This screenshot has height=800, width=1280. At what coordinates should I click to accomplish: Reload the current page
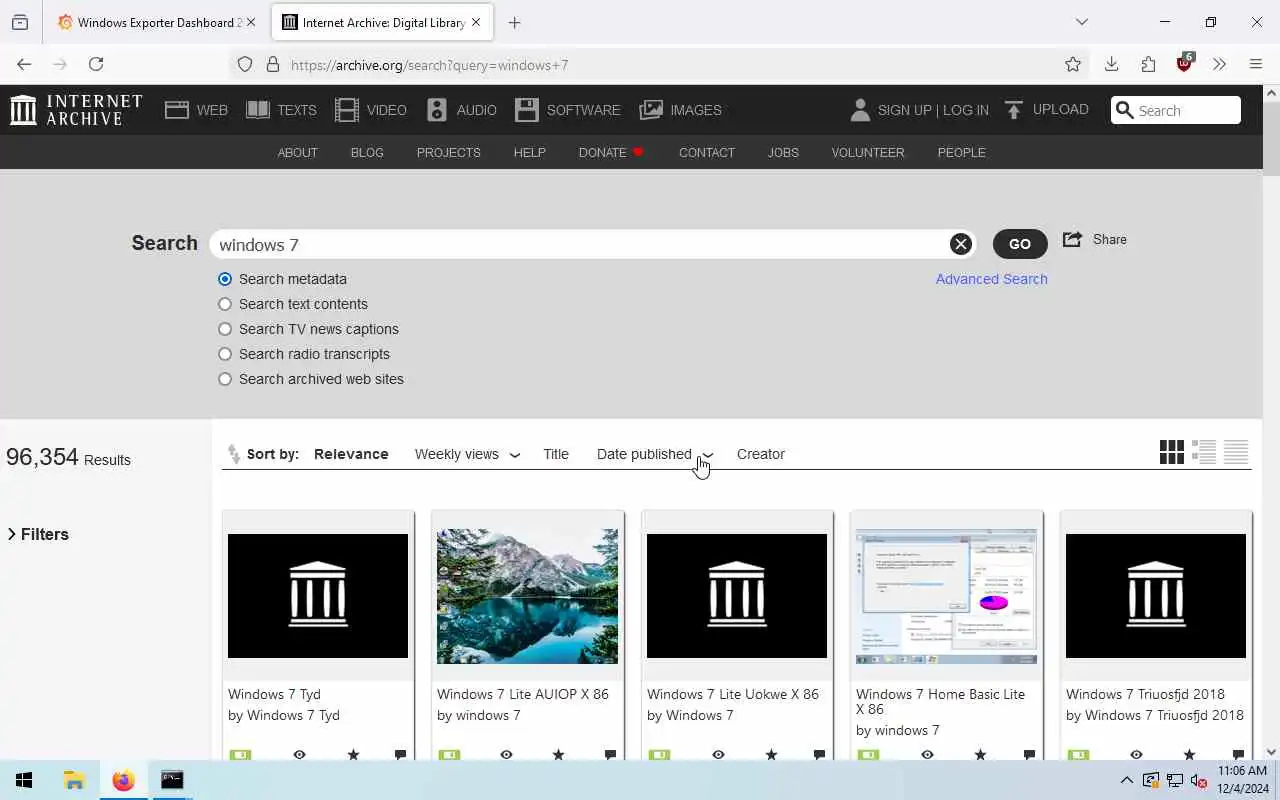(96, 64)
